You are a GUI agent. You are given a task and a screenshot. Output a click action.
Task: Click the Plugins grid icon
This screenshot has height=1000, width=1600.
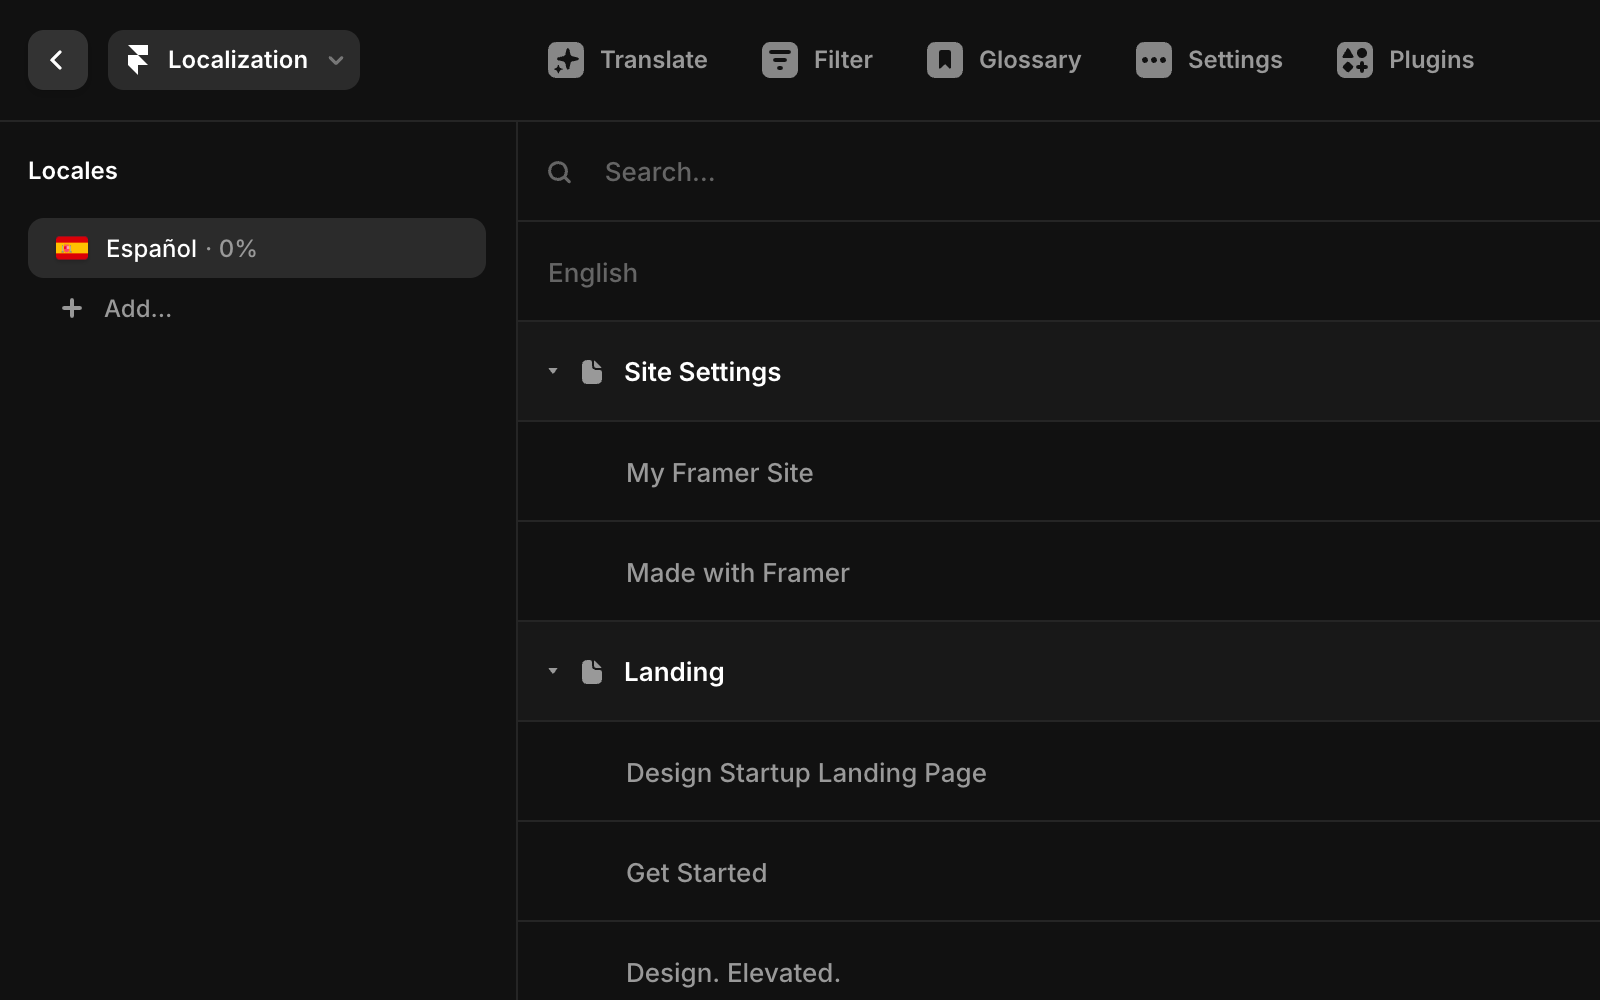coord(1354,60)
